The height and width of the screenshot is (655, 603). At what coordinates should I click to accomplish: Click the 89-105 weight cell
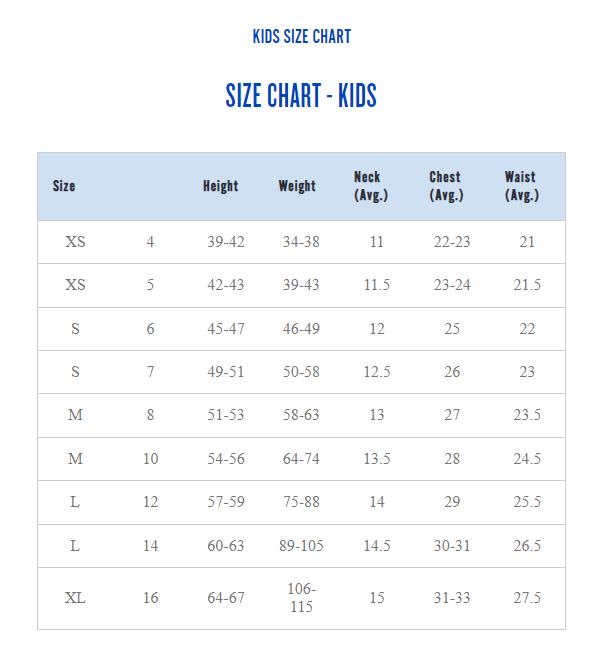coord(301,545)
